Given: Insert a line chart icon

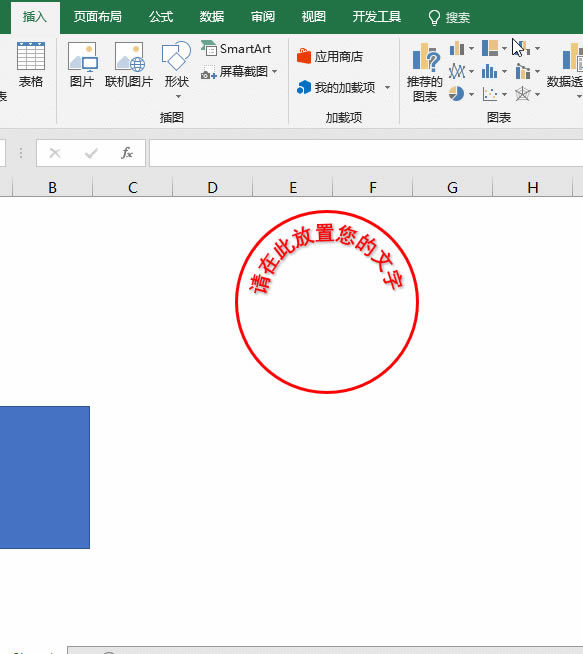Looking at the screenshot, I should (457, 71).
